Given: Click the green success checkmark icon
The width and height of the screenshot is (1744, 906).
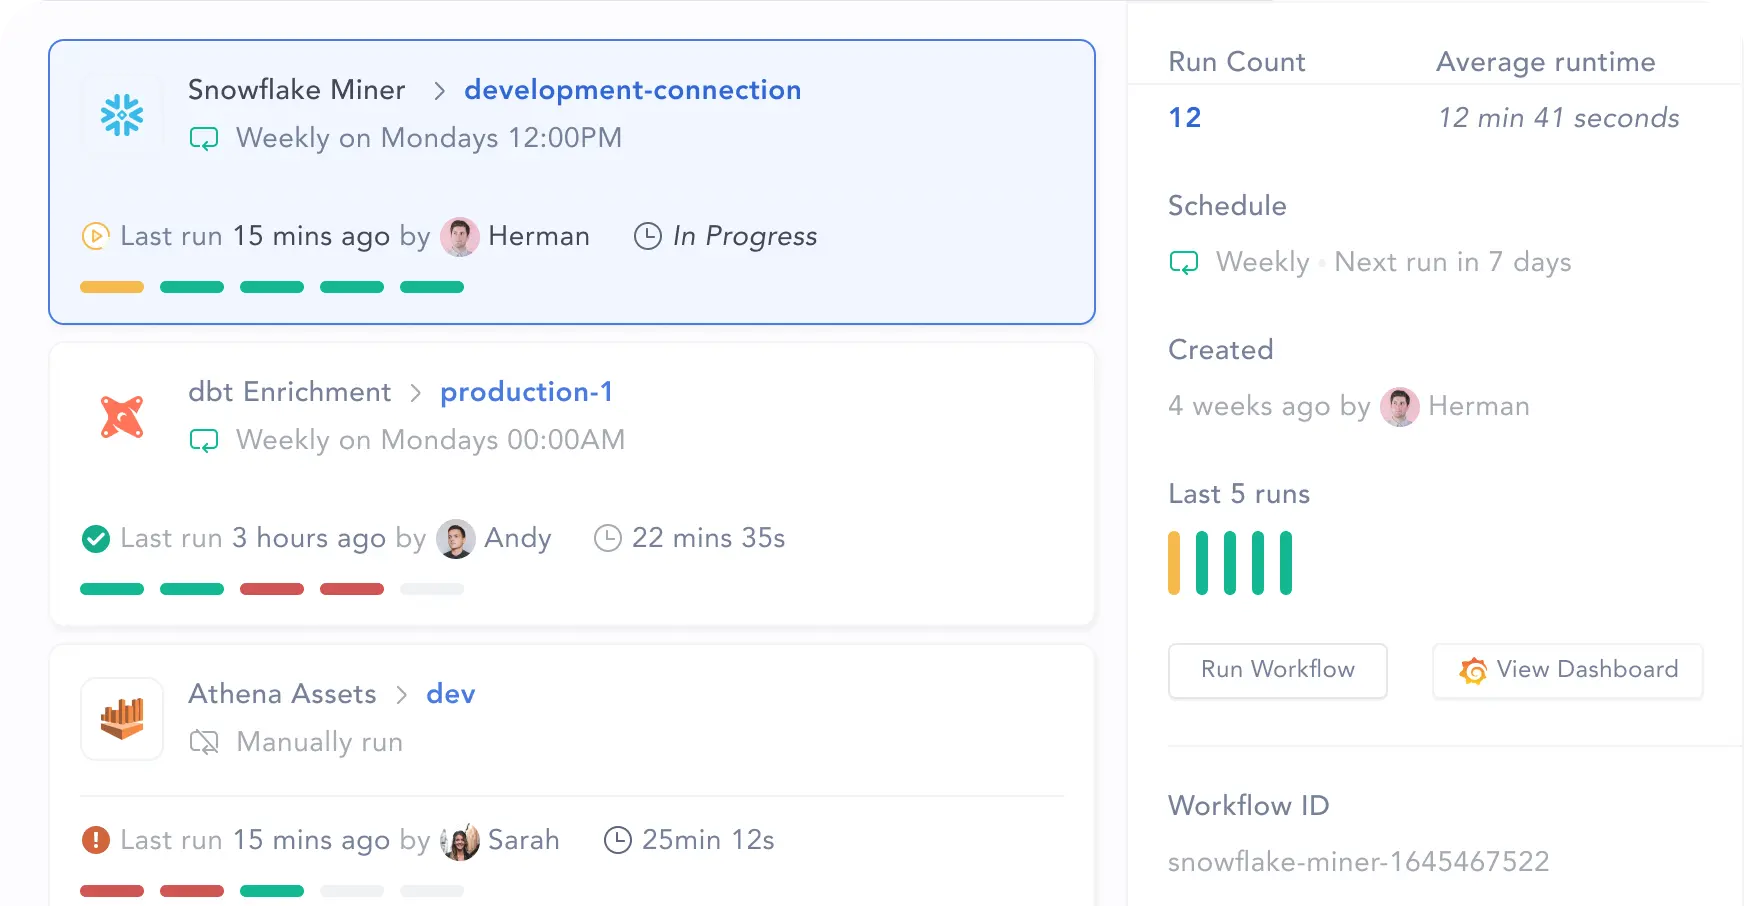Looking at the screenshot, I should click(x=95, y=539).
